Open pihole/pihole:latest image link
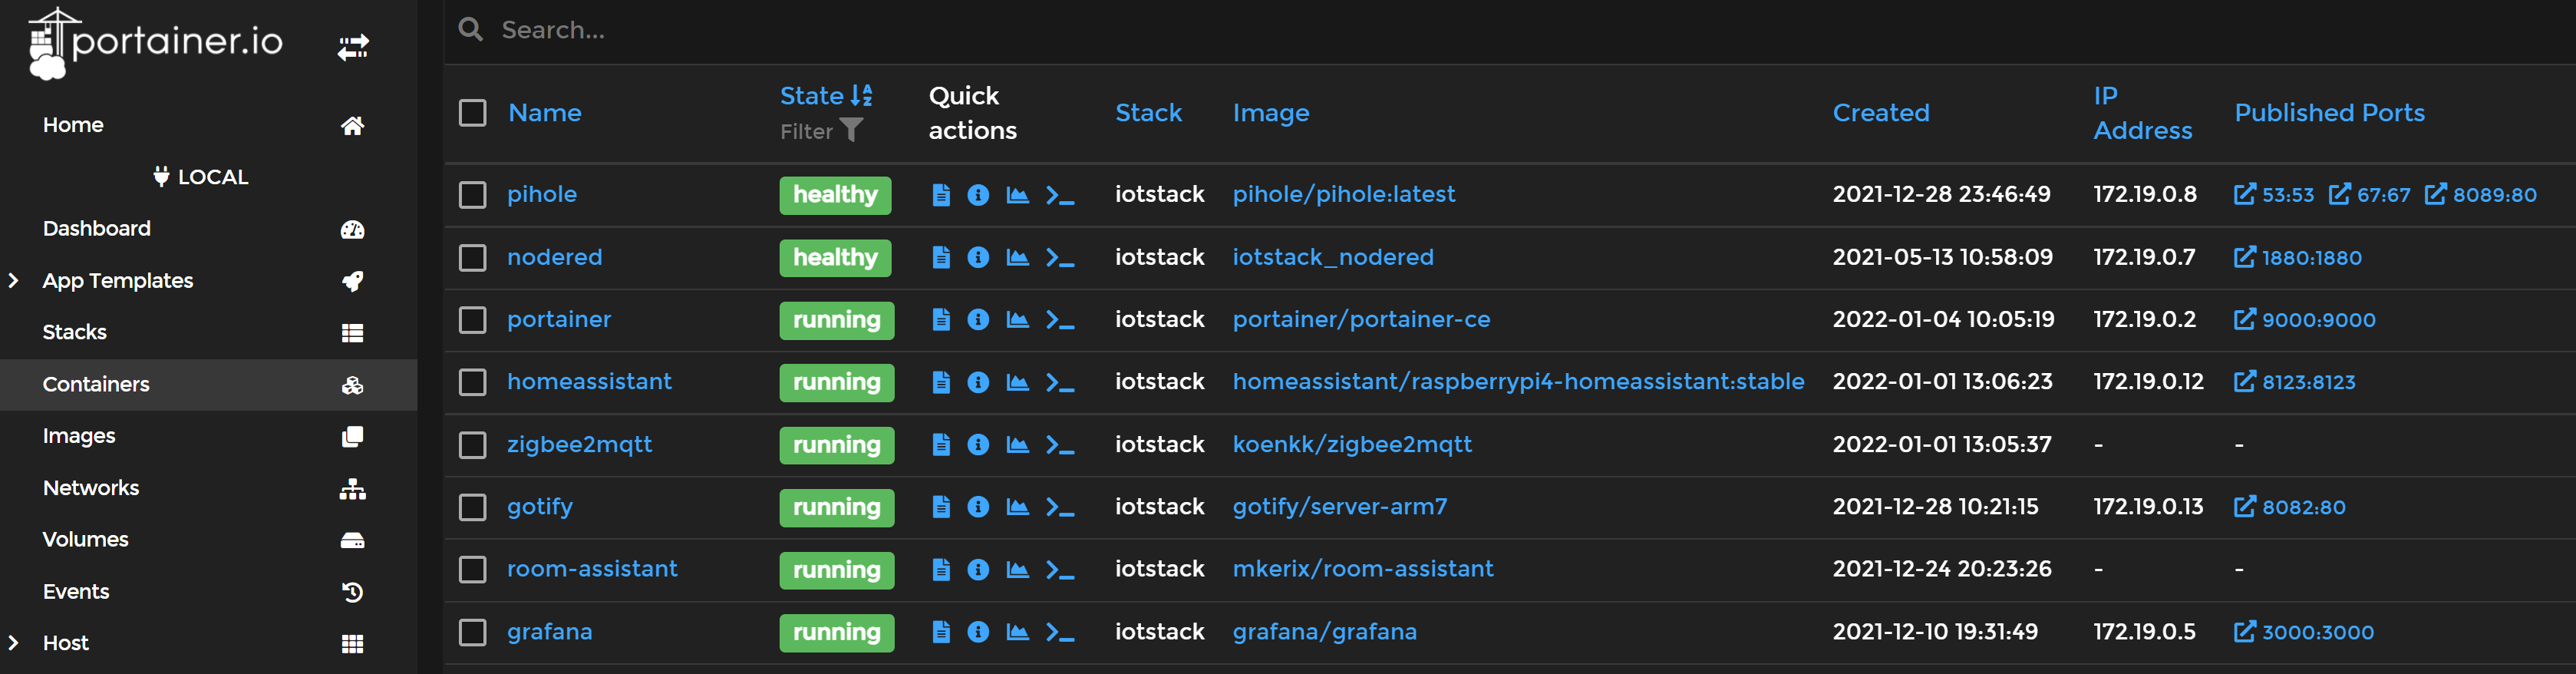The height and width of the screenshot is (674, 2576). click(1343, 195)
